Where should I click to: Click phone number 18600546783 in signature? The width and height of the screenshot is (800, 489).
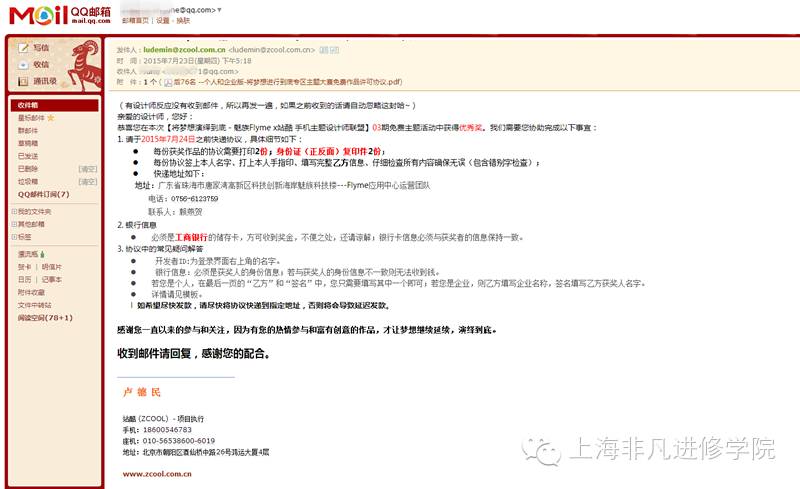point(167,430)
